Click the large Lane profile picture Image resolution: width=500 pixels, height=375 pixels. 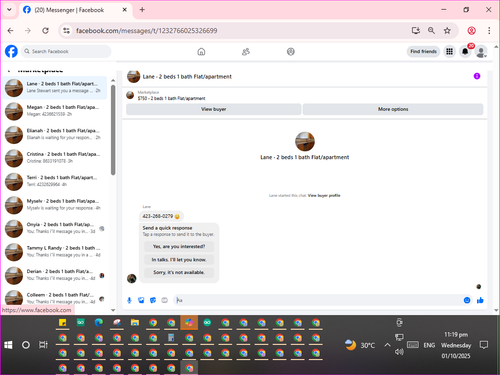[x=305, y=141]
